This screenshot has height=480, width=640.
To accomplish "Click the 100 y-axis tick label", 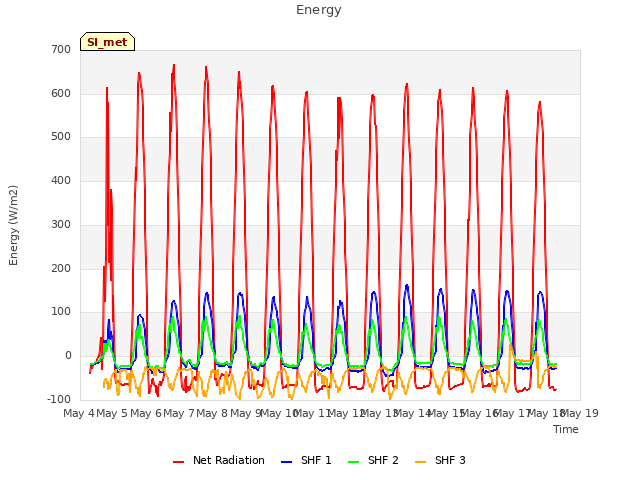I will 61,312.
